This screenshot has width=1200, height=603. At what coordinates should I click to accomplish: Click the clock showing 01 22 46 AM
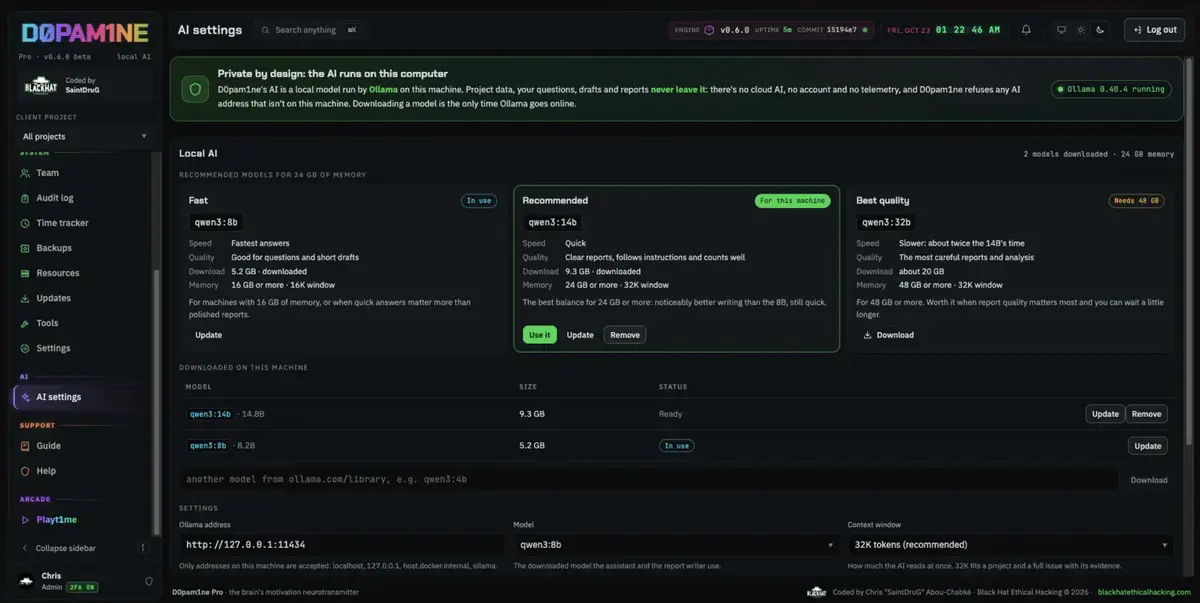[x=967, y=30]
